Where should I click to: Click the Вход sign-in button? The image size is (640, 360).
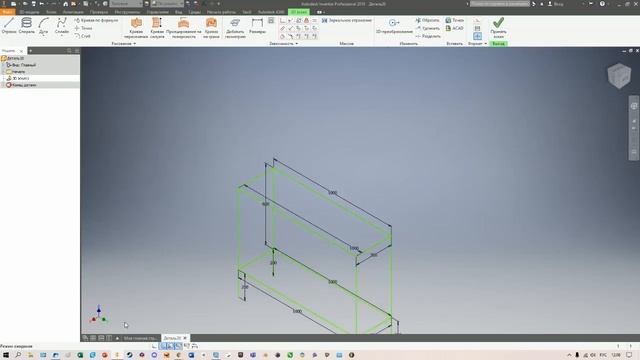[556, 4]
